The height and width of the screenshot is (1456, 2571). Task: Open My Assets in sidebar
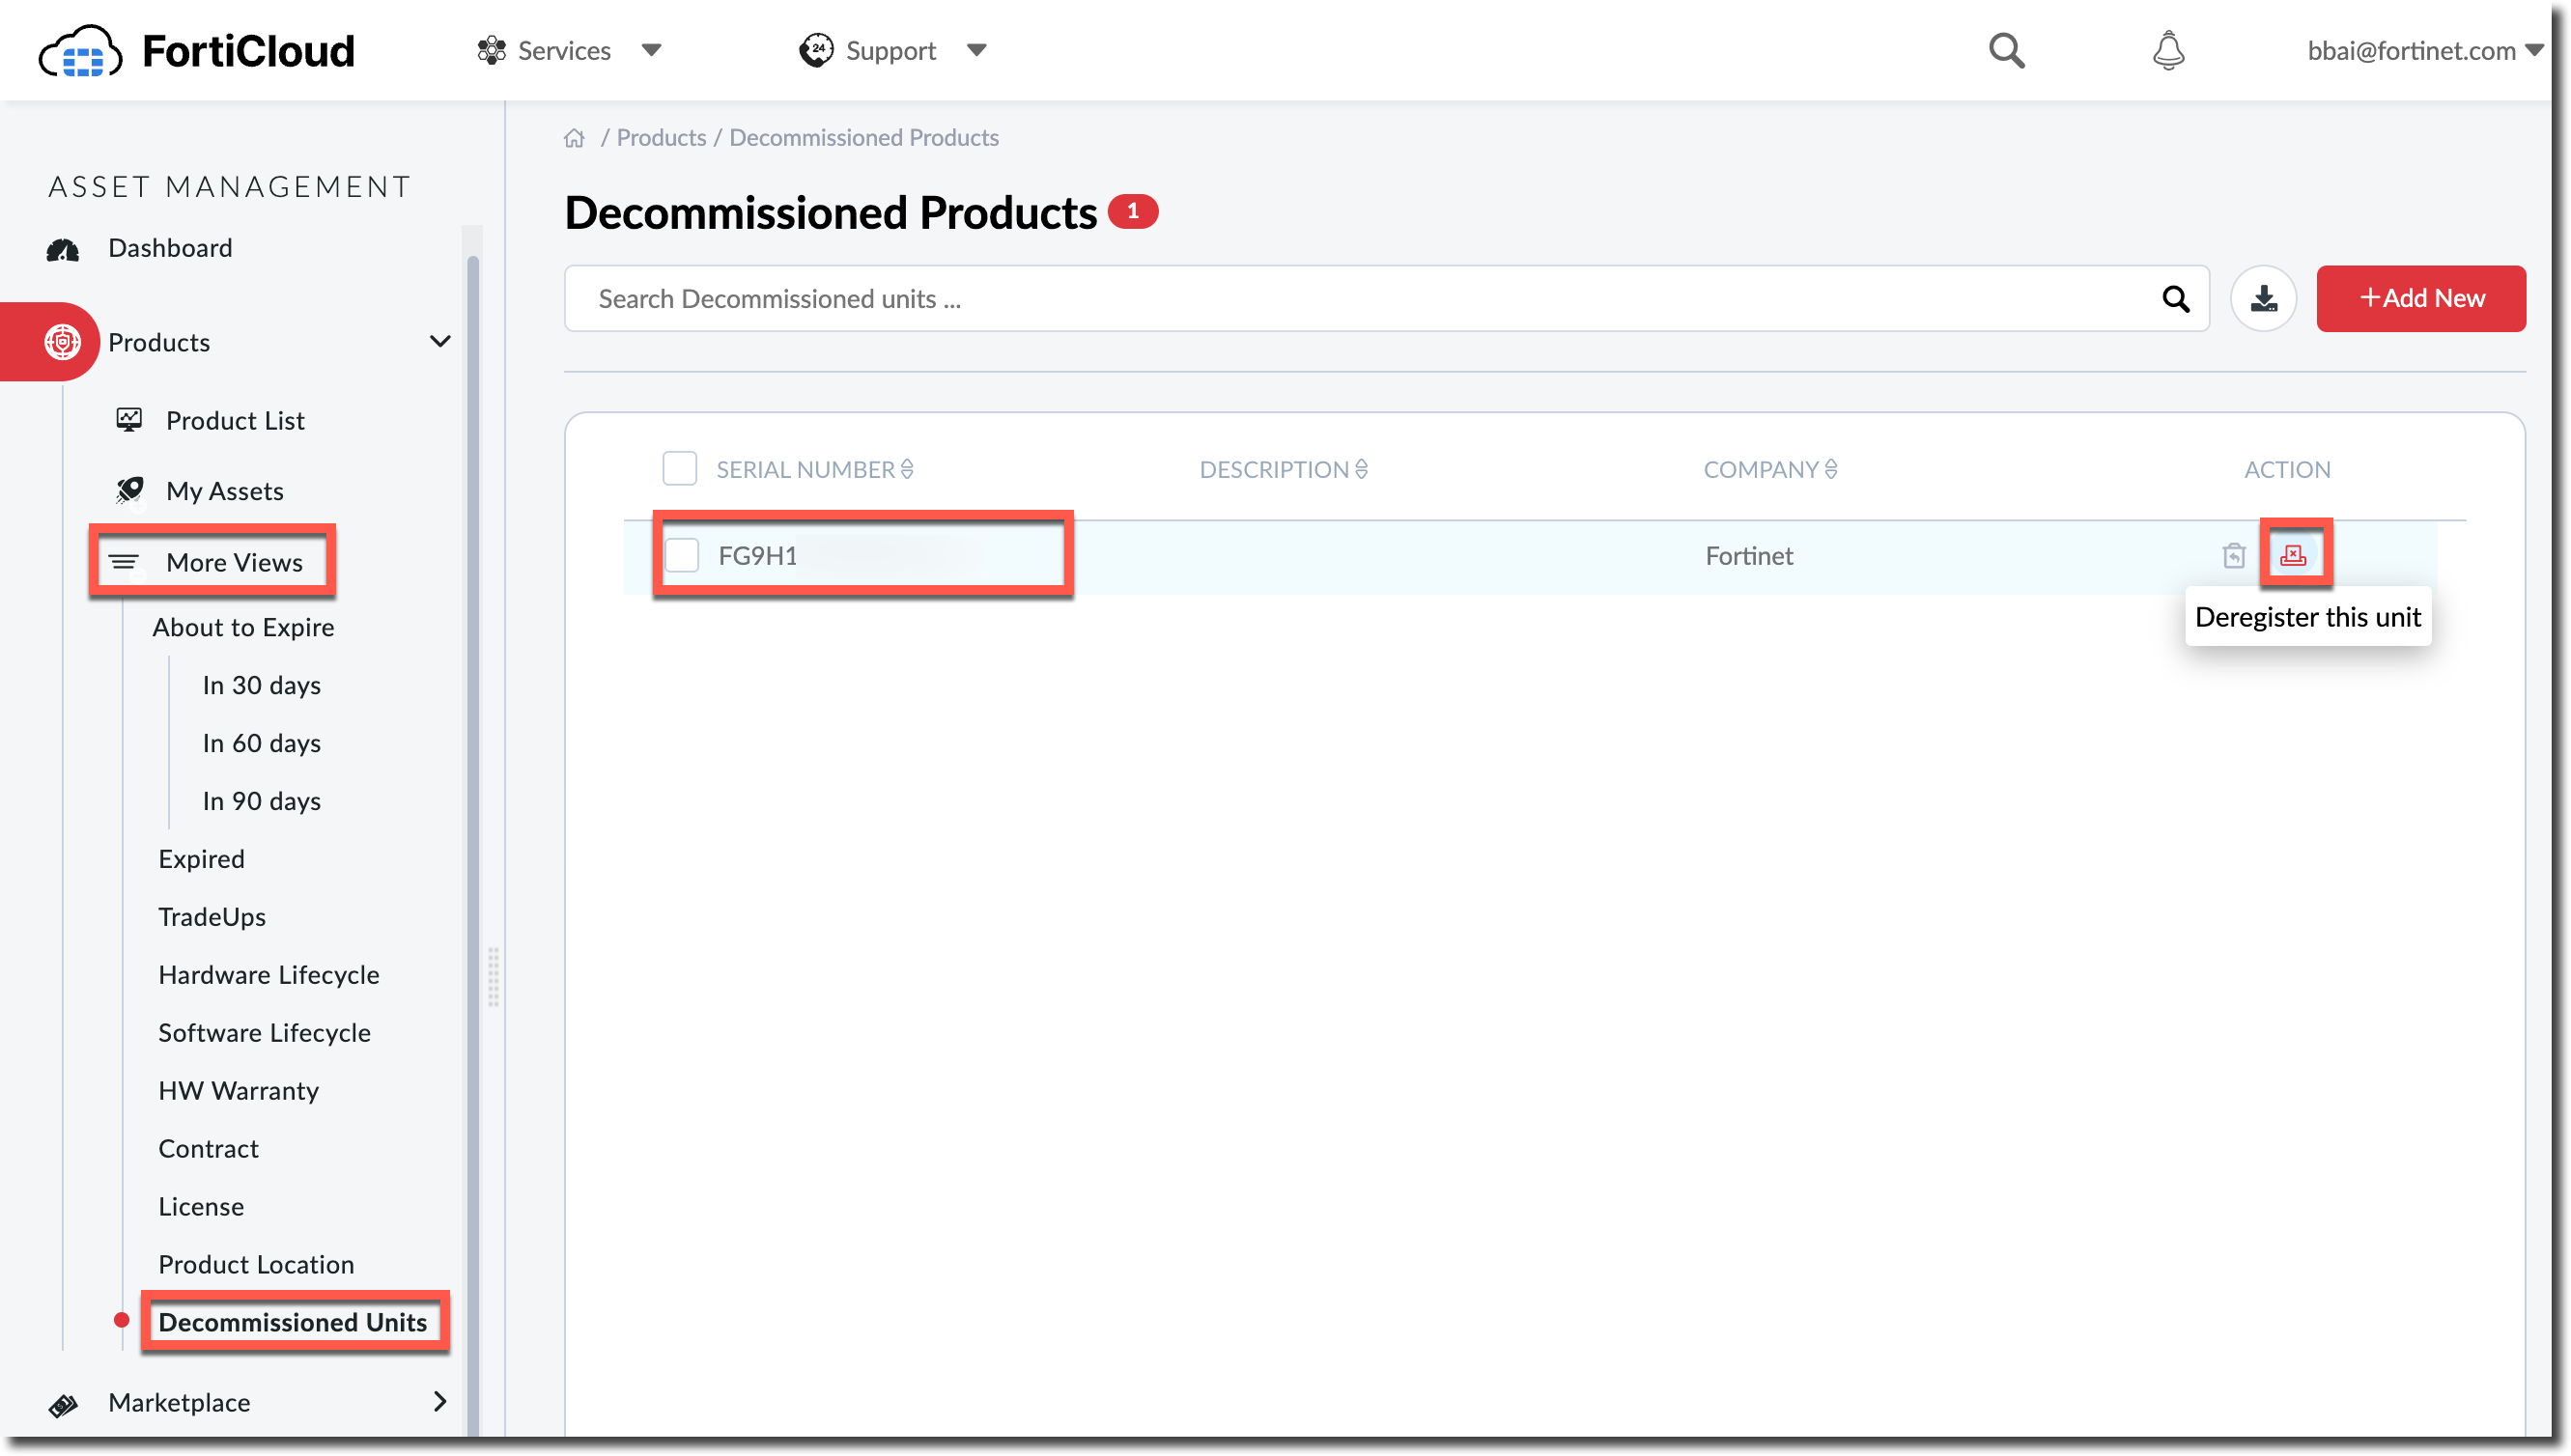tap(225, 491)
